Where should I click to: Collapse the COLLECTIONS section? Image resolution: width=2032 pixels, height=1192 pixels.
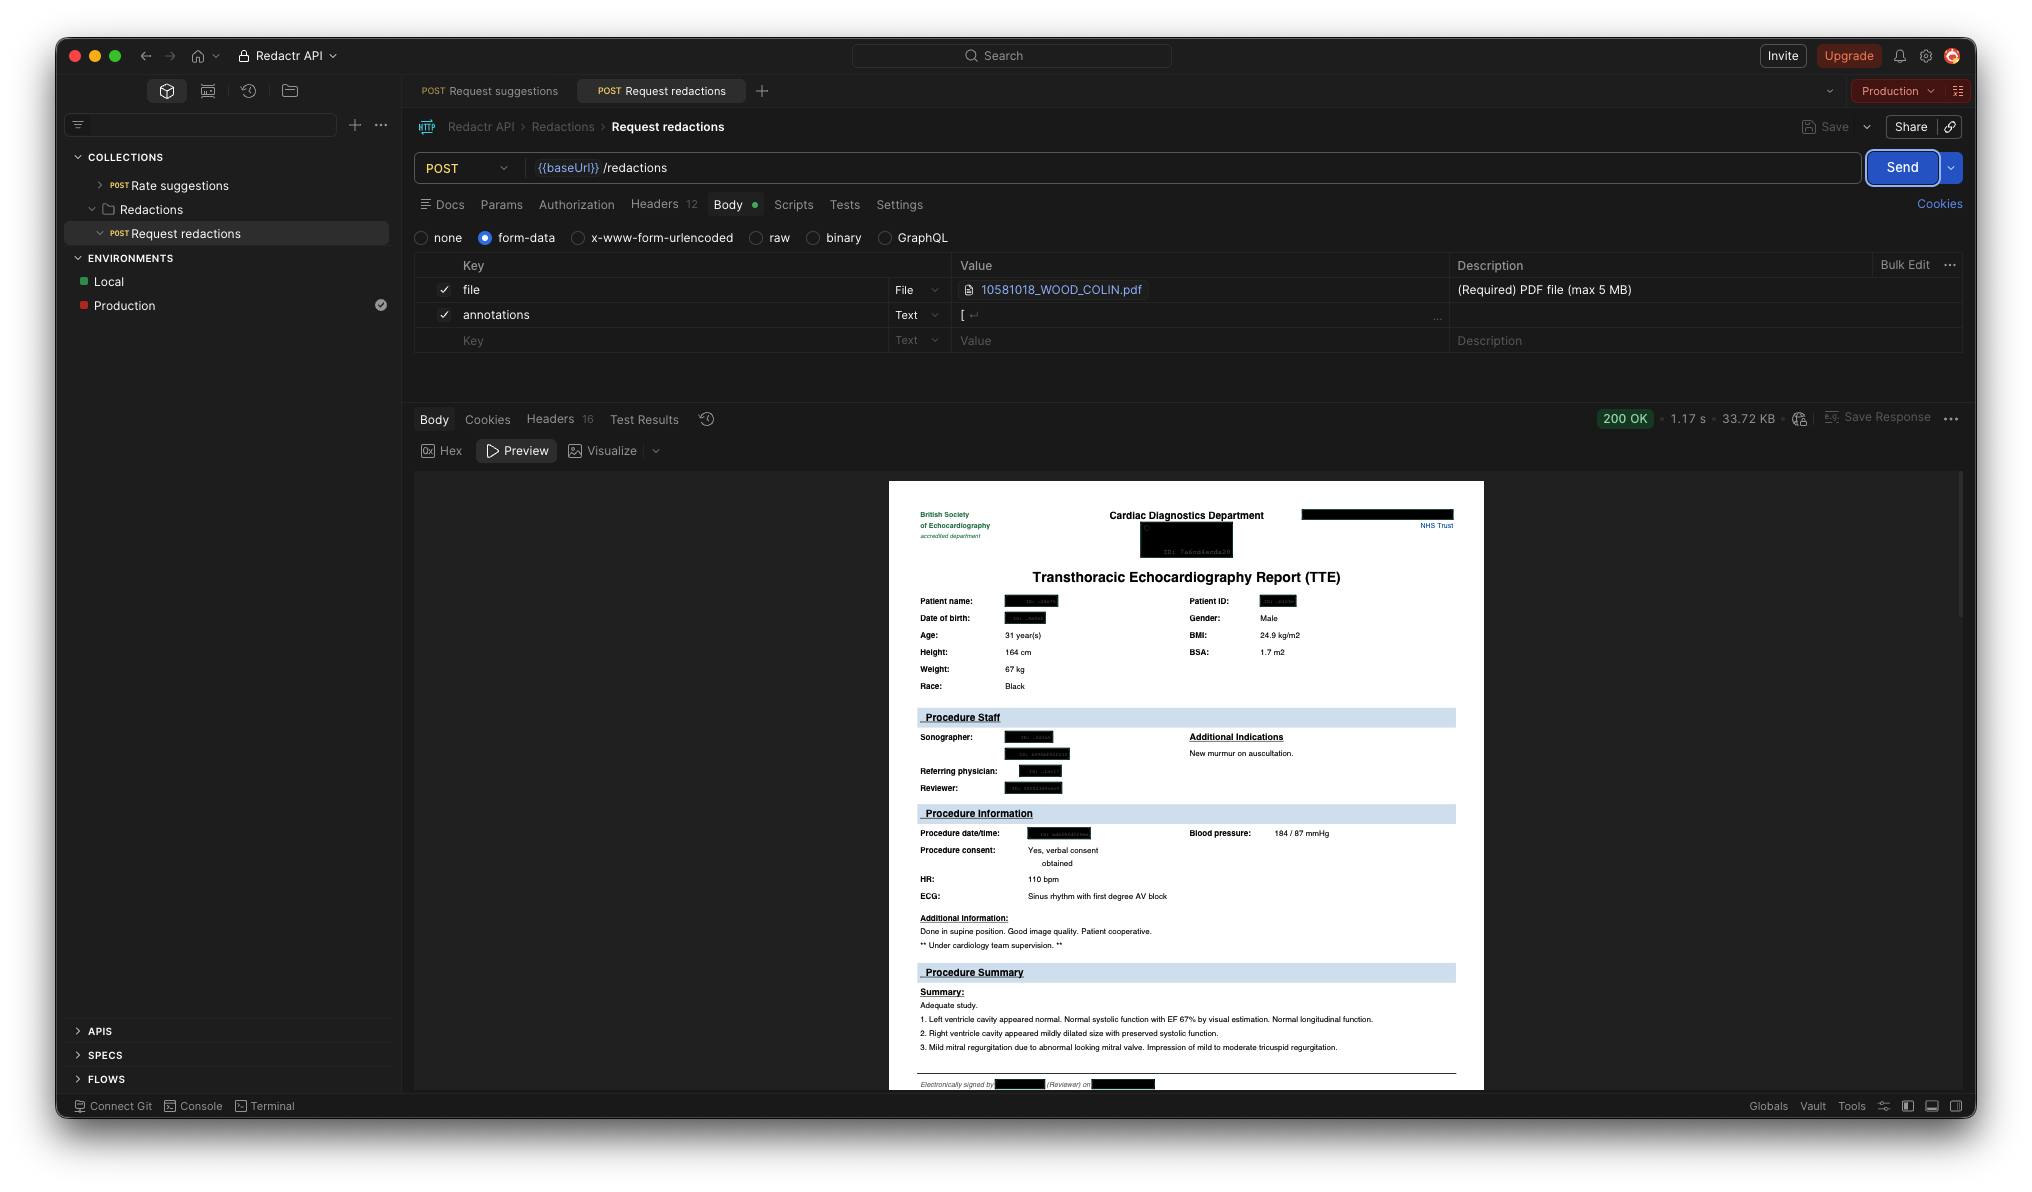(x=78, y=157)
